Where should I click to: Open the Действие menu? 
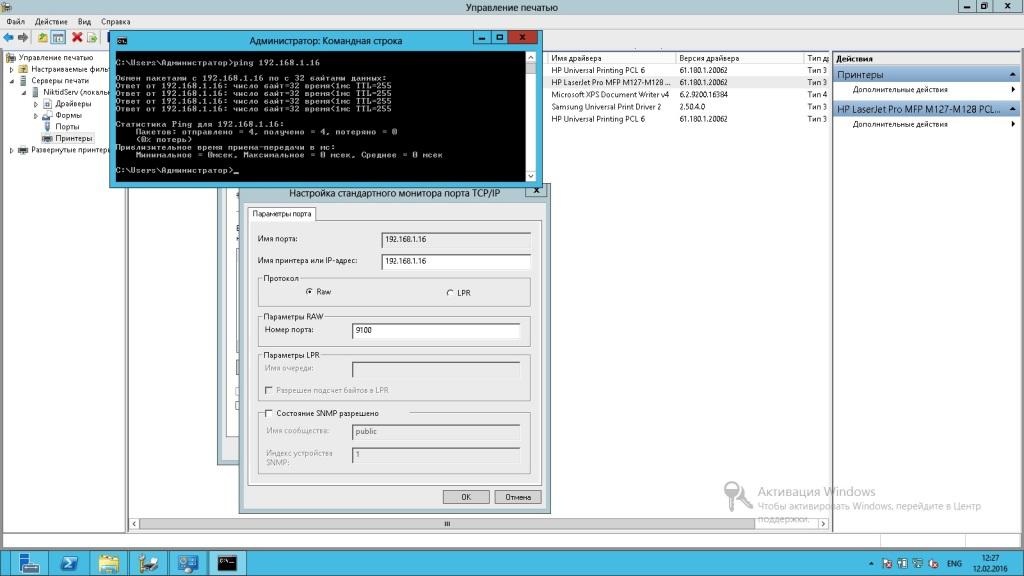51,21
